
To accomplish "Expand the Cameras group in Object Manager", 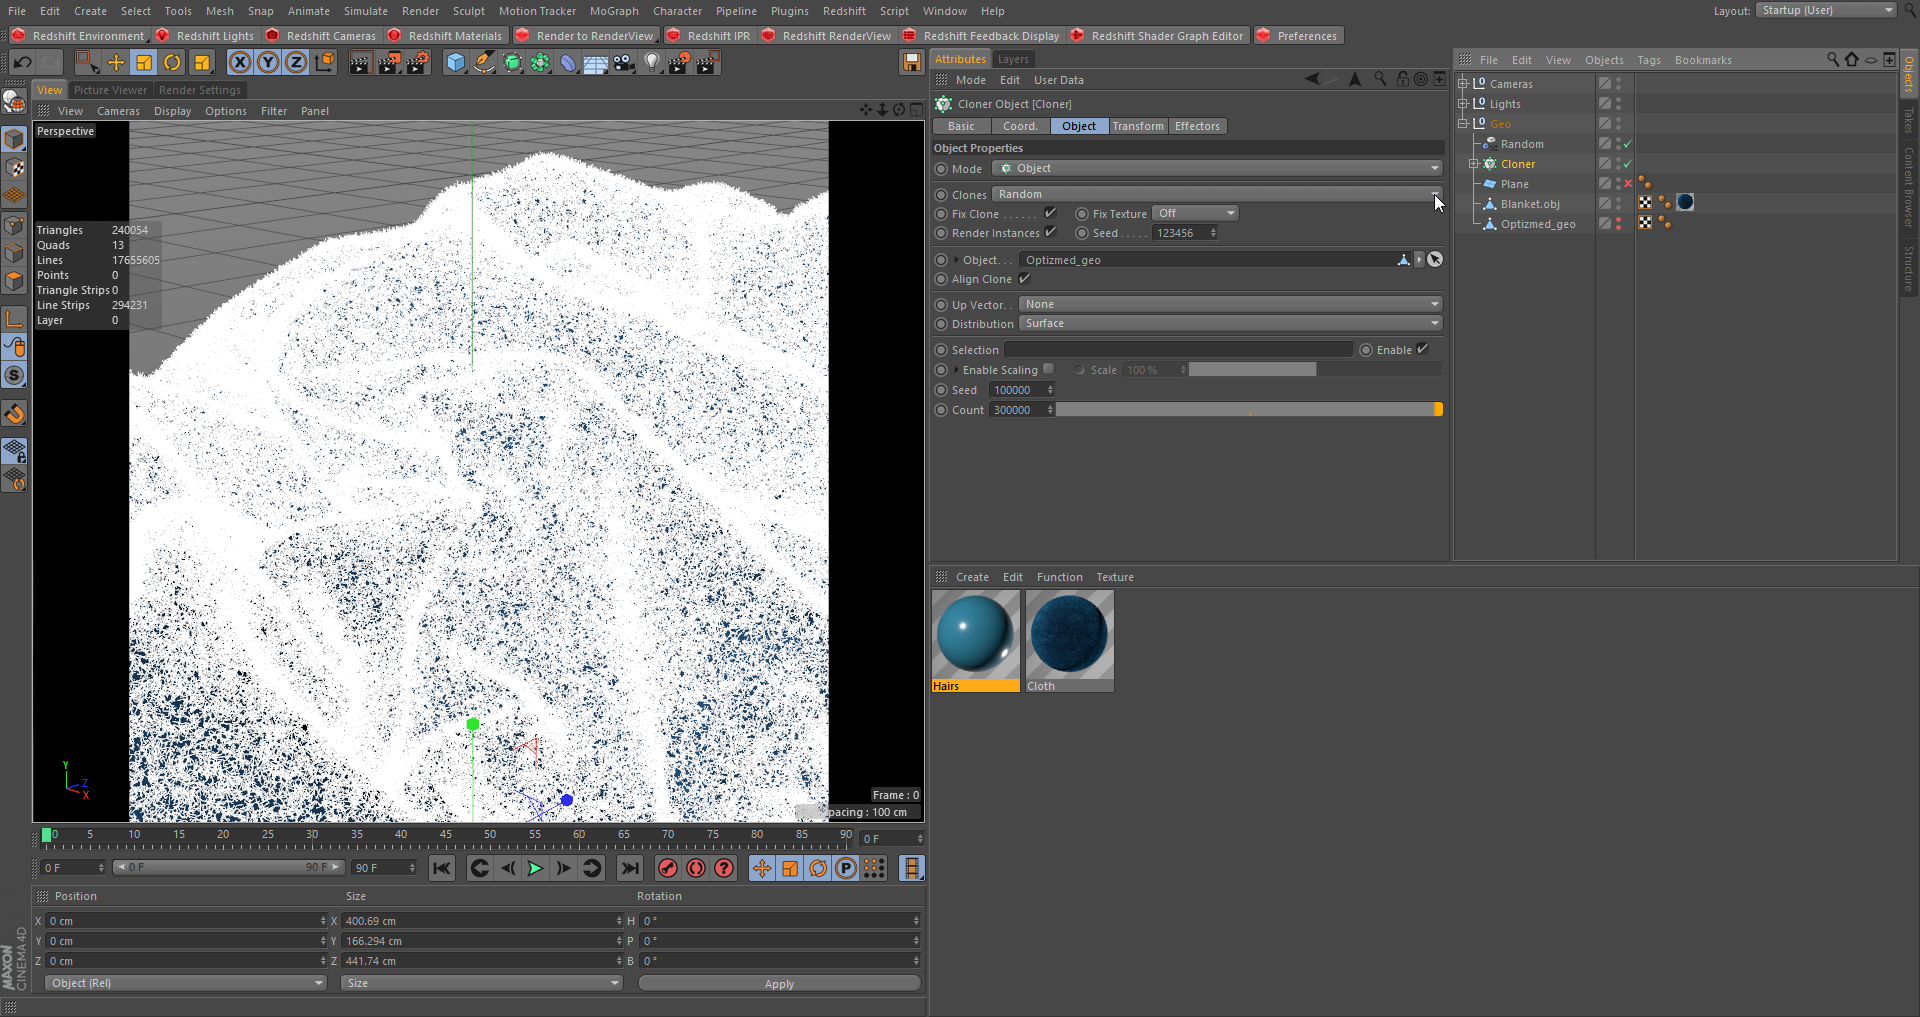I will tap(1463, 84).
